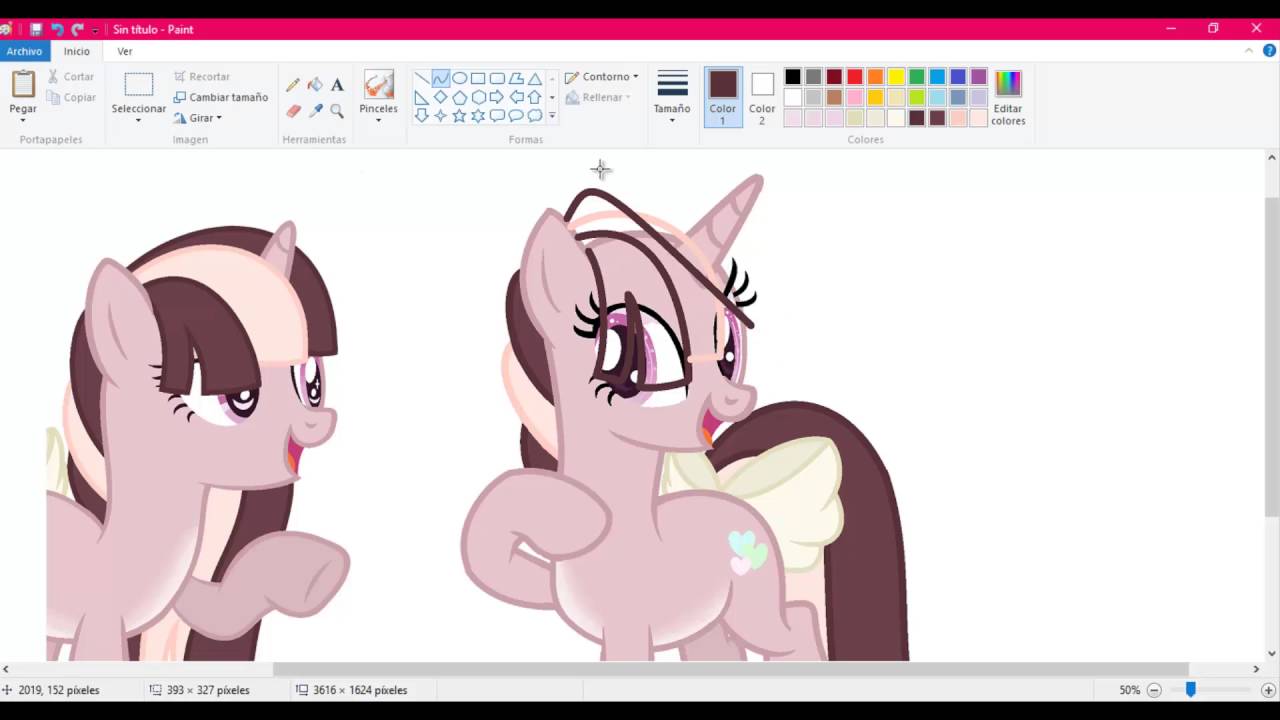Switch to the Ver tab
1280x720 pixels.
[x=125, y=51]
